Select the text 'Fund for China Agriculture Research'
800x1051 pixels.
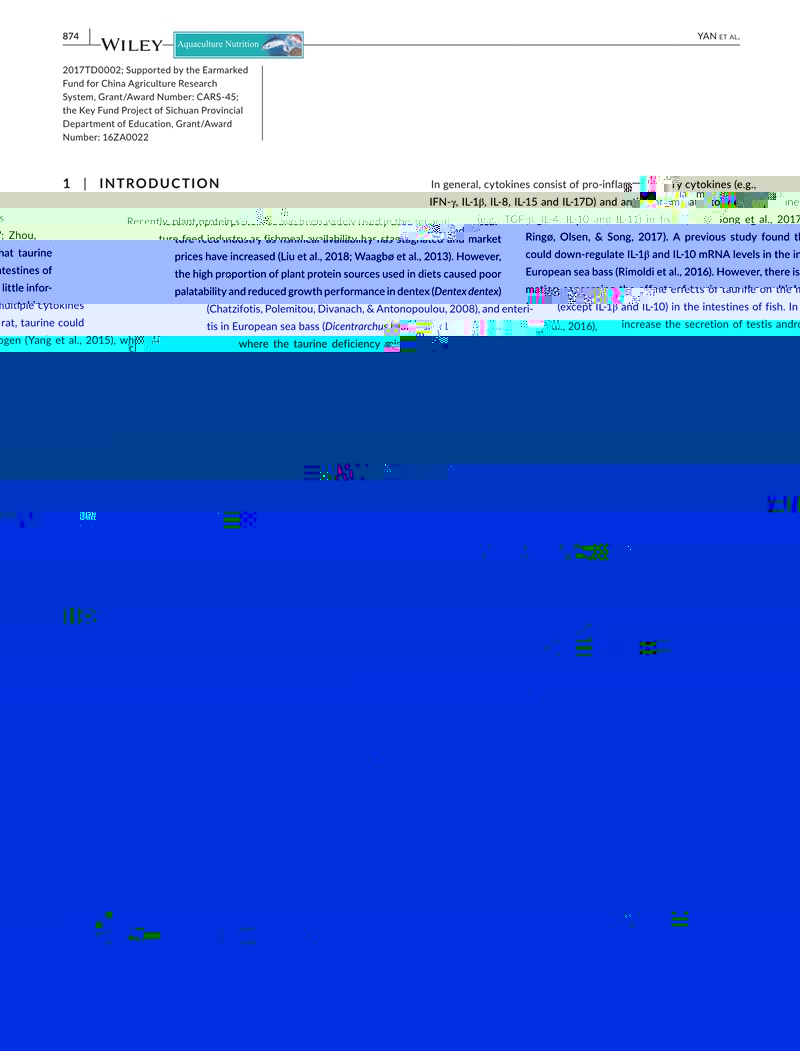pos(140,83)
